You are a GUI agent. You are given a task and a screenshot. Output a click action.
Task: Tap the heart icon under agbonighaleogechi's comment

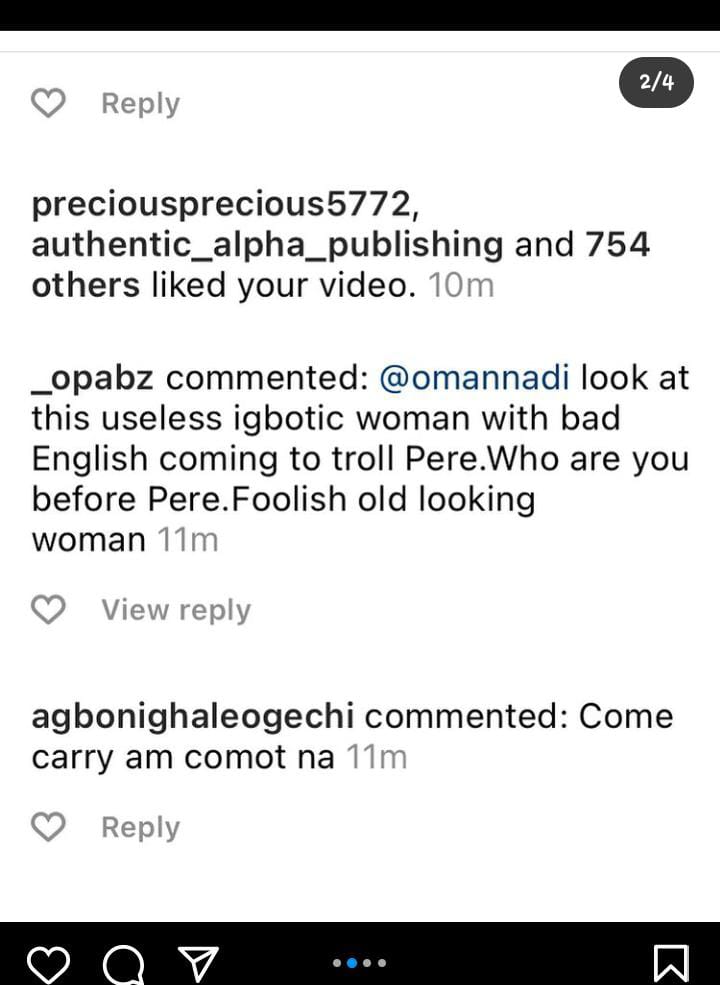(48, 827)
